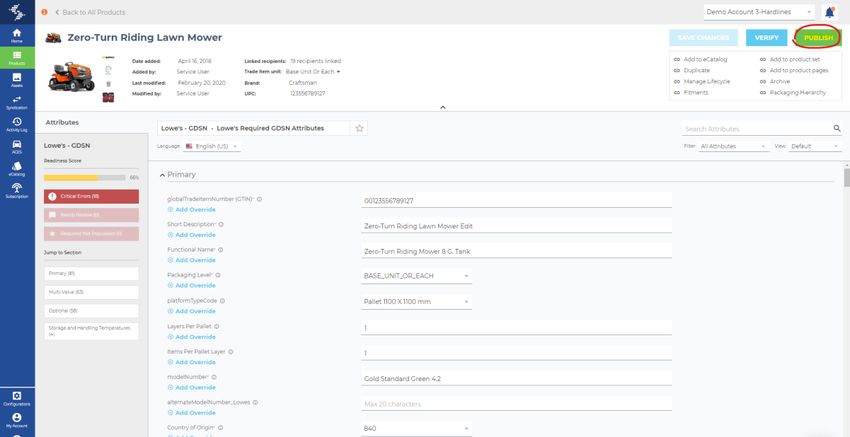Screen dimensions: 850x437
Task: Open Configurations in the sidebar
Action: click(17, 399)
